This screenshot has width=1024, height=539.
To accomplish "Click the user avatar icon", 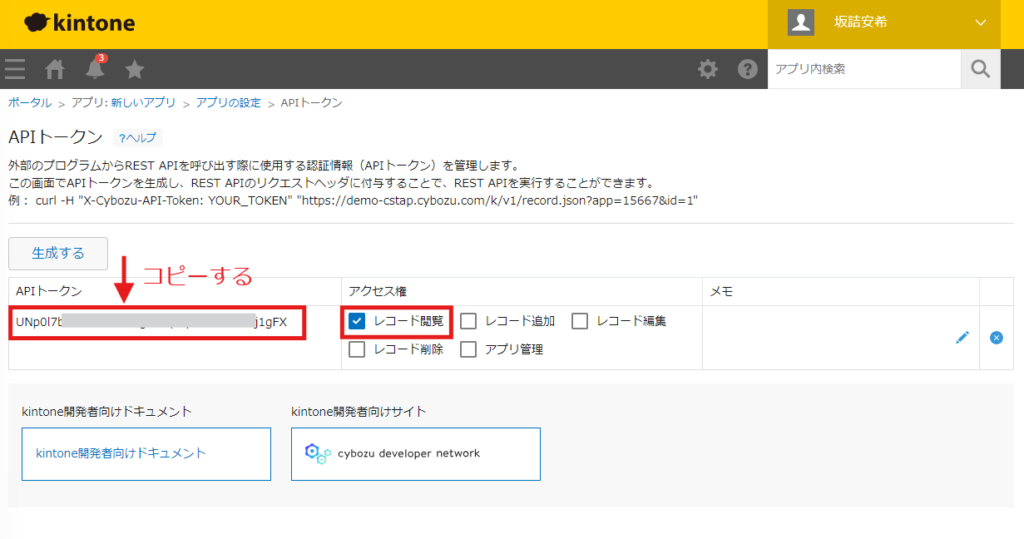I will tap(801, 22).
